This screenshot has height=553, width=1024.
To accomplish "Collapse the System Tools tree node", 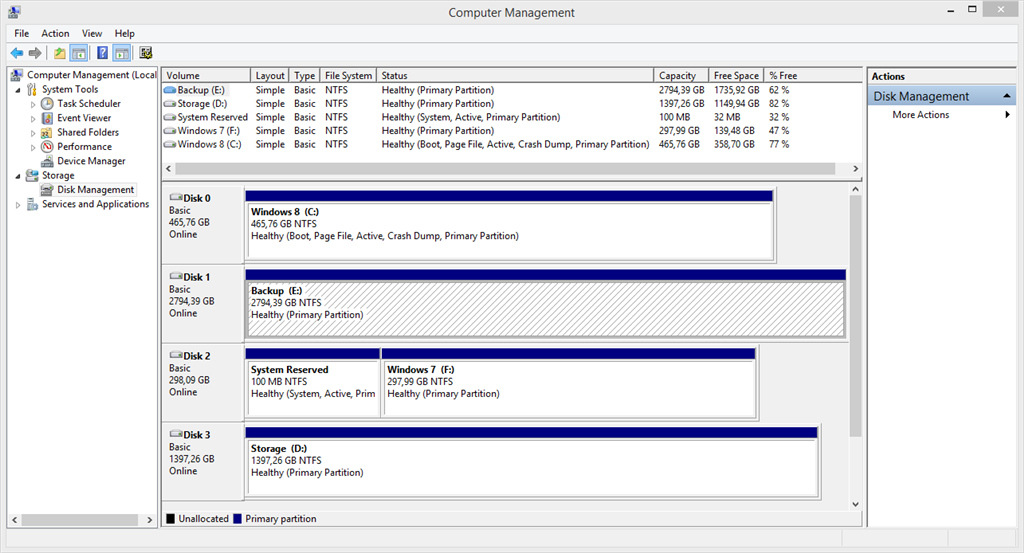I will pyautogui.click(x=18, y=90).
